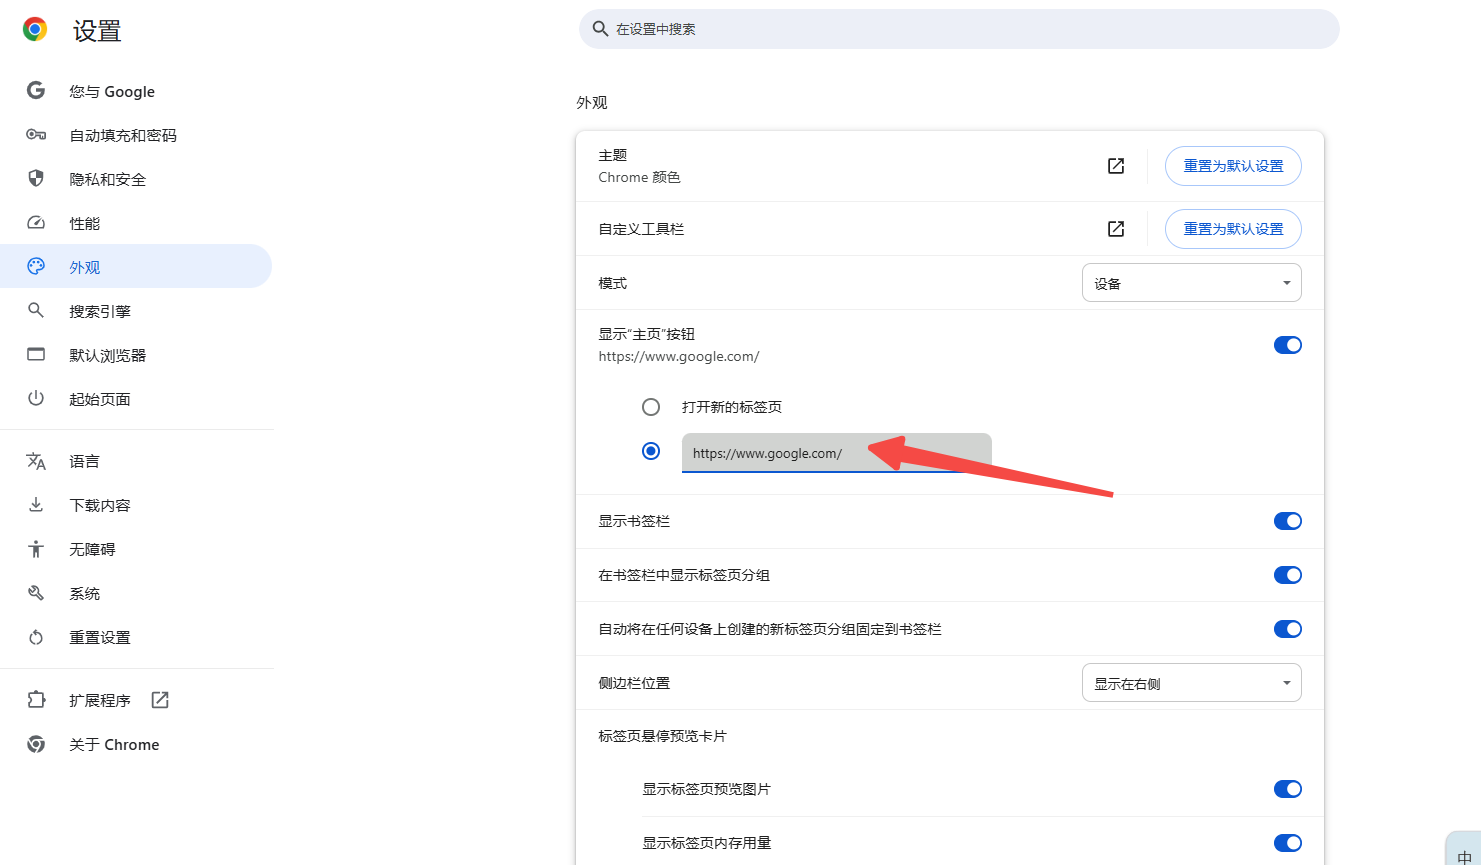The image size is (1481, 865).
Task: Open the theme external link icon
Action: 1116,166
